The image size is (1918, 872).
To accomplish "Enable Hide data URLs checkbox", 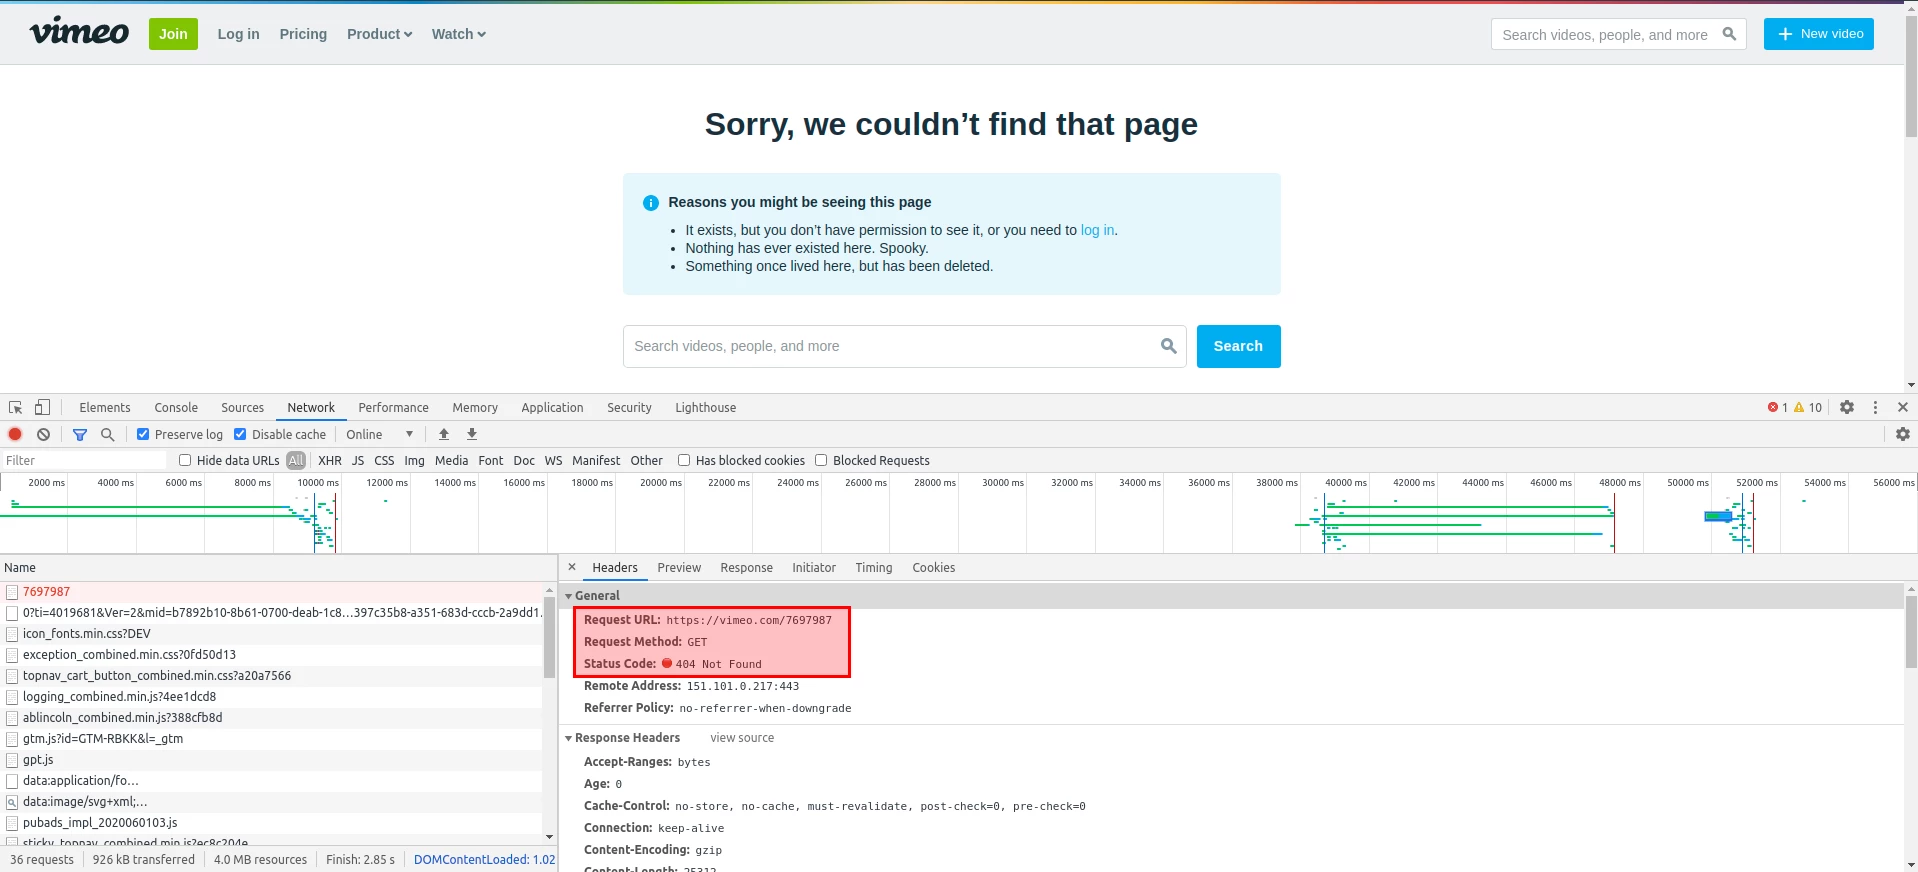I will (x=185, y=460).
